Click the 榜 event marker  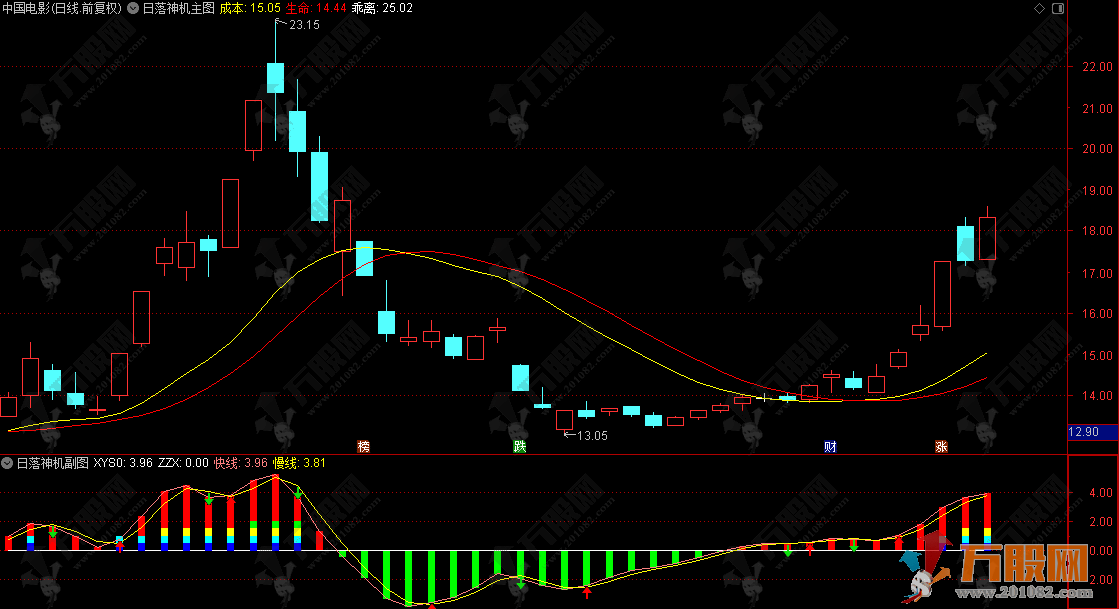[x=364, y=447]
